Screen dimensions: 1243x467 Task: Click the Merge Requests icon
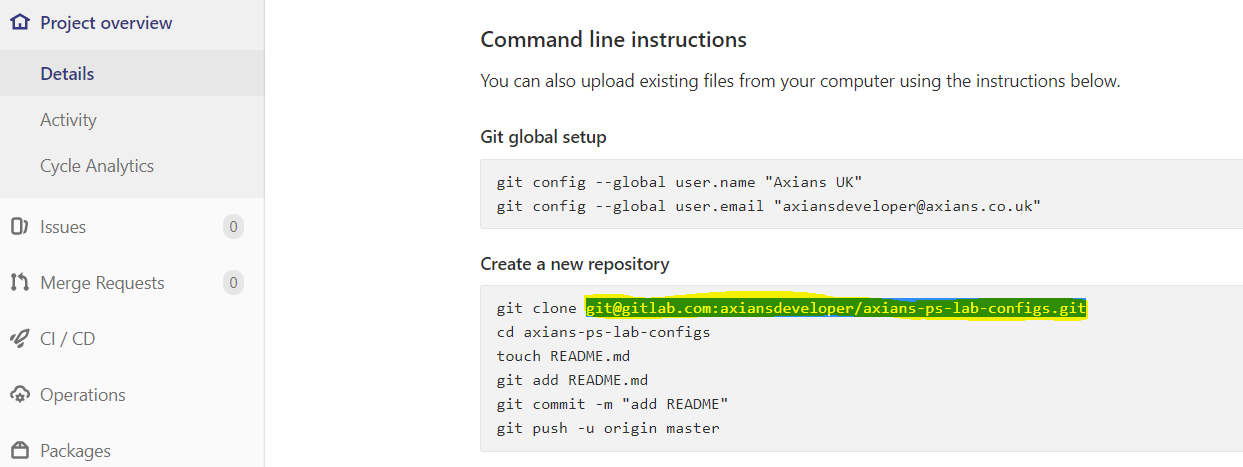[19, 283]
